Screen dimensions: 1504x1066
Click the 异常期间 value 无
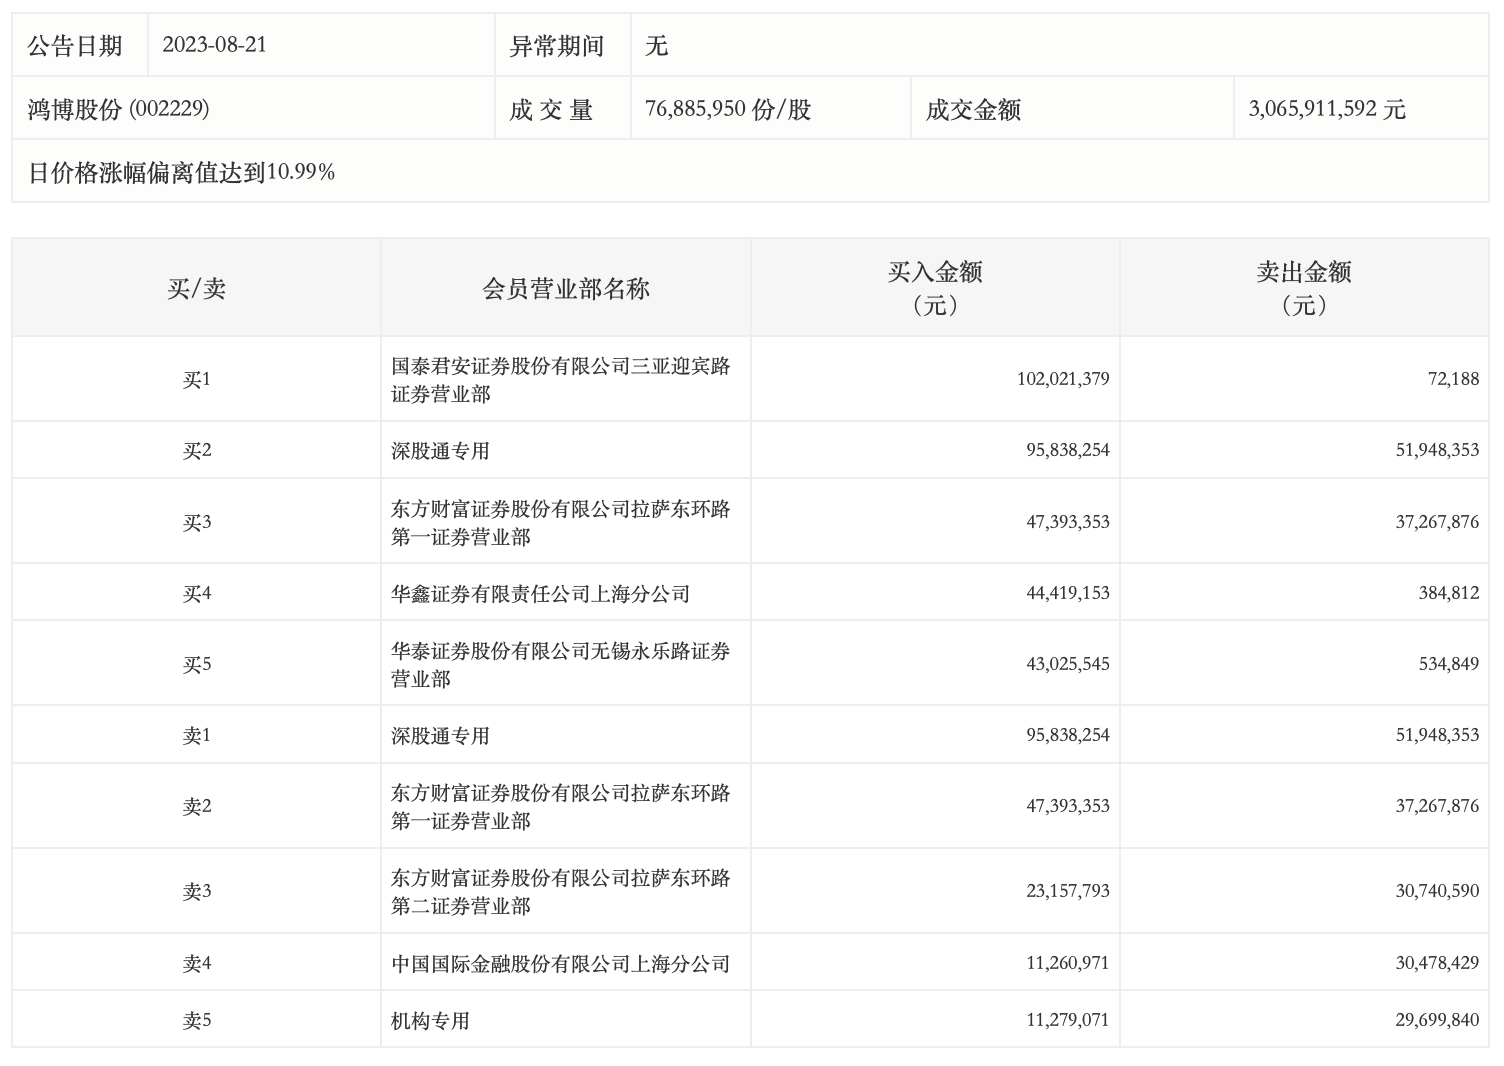(656, 46)
